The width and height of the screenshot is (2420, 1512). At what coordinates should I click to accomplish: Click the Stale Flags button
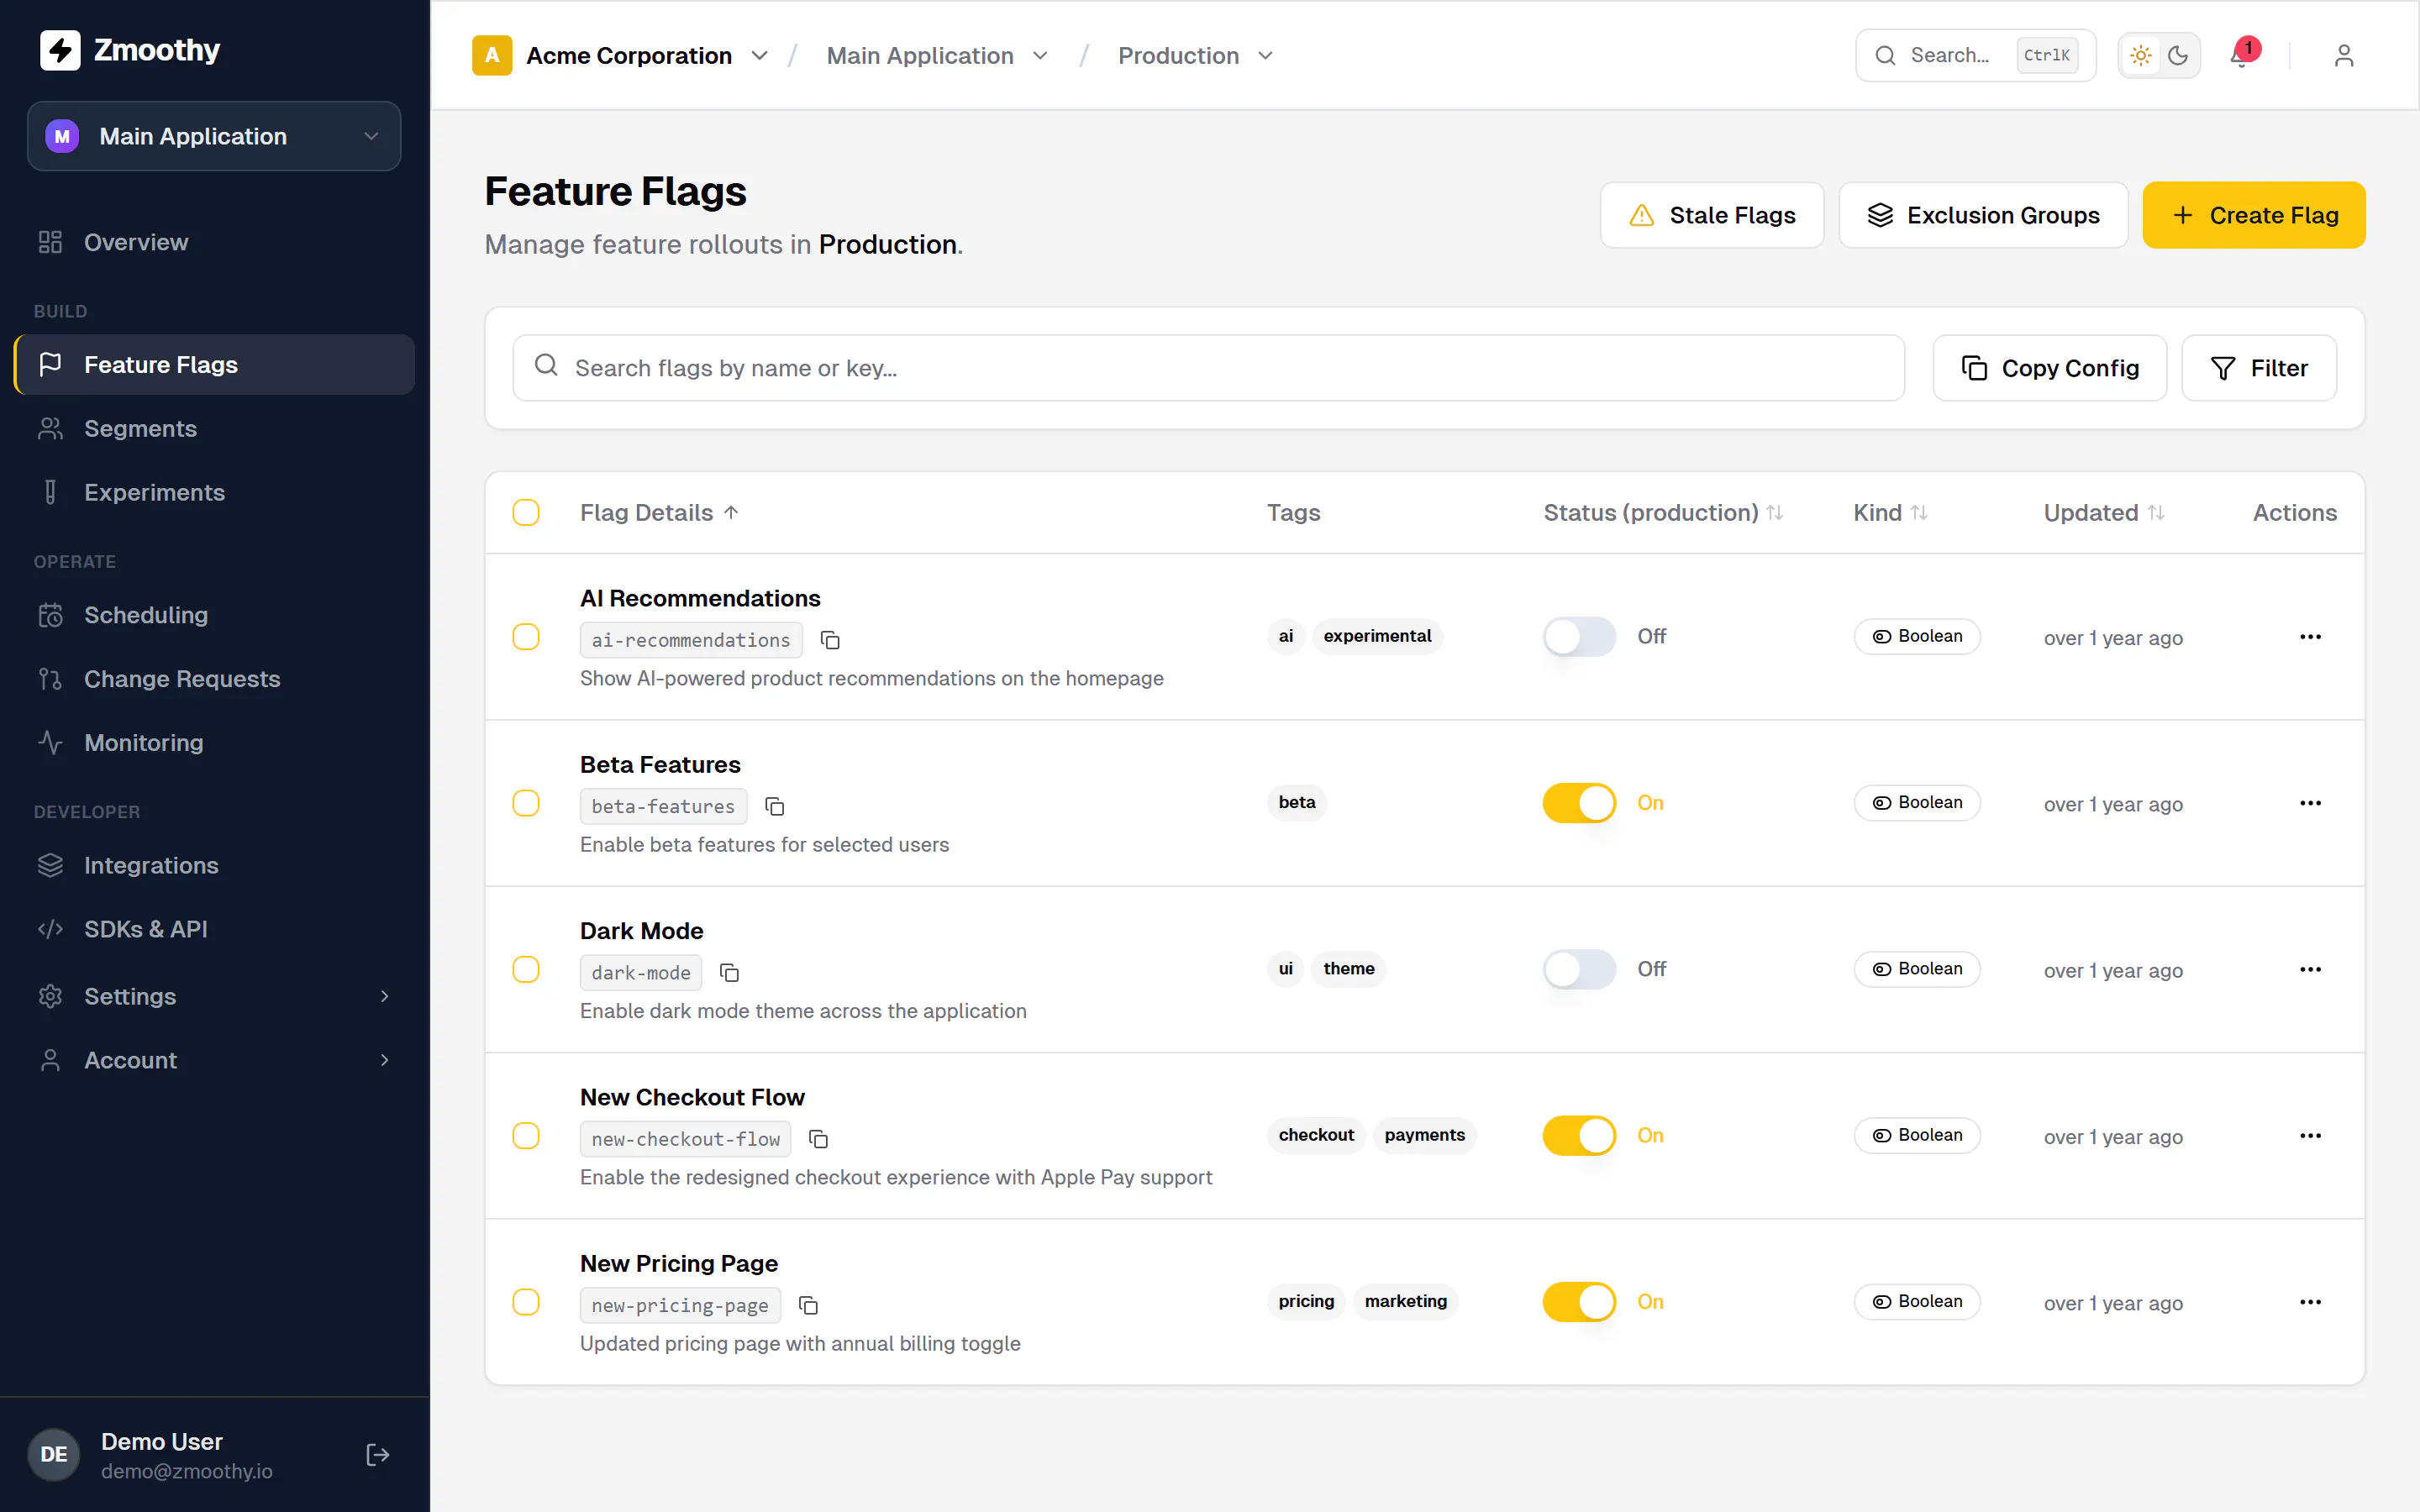[1712, 215]
